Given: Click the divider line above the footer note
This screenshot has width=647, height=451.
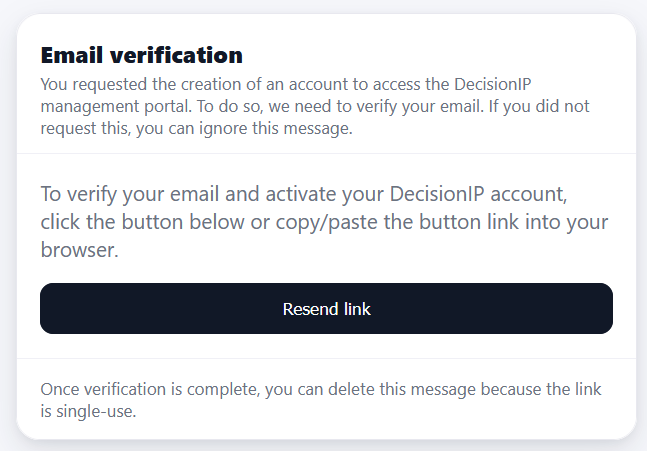Looking at the screenshot, I should tap(326, 358).
